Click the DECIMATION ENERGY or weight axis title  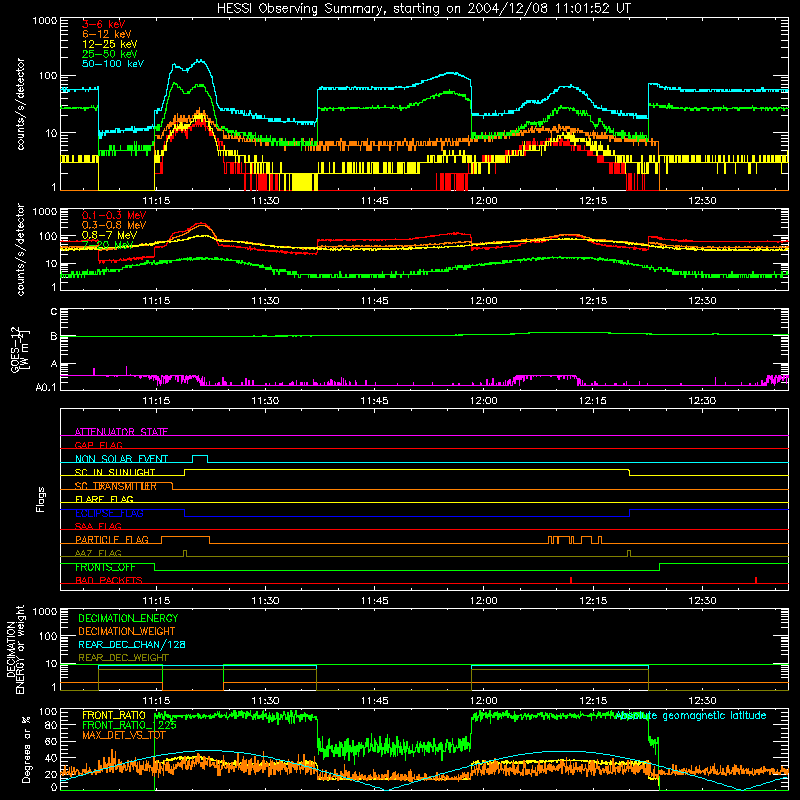click(15, 649)
